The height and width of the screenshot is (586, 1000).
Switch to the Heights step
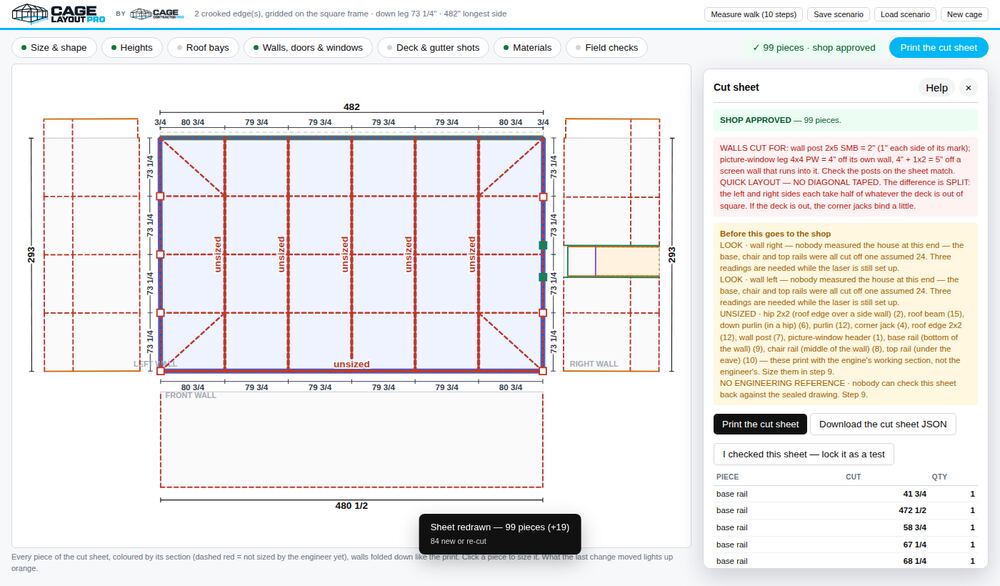(131, 47)
